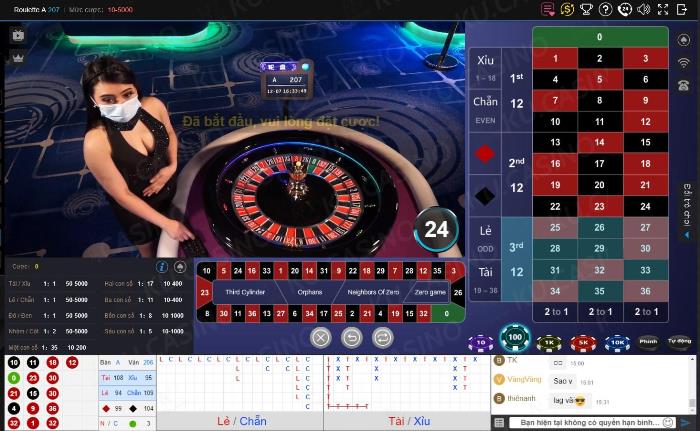Bet on 1st 12 dozen

coord(517,90)
